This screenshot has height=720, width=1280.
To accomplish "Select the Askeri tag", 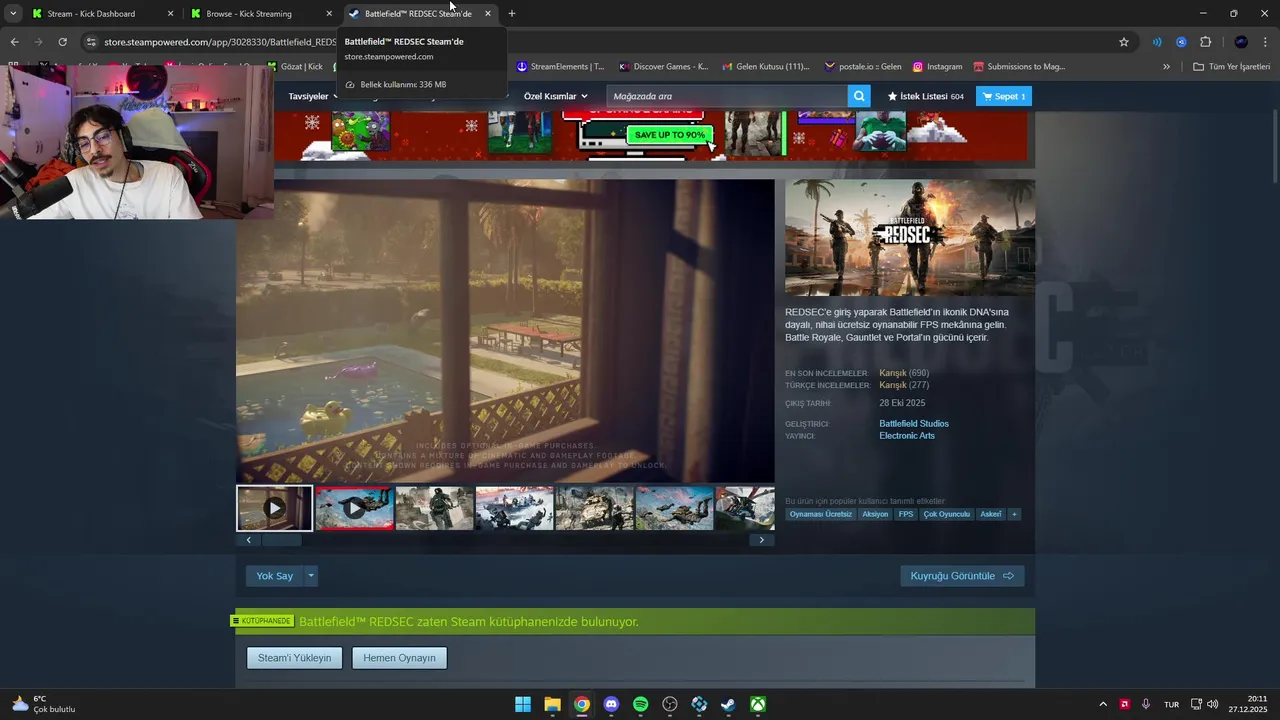I will point(991,514).
